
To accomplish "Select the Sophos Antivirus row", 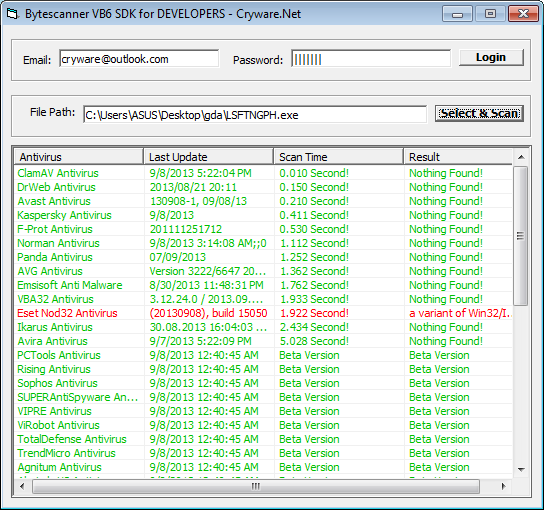I will pos(263,383).
